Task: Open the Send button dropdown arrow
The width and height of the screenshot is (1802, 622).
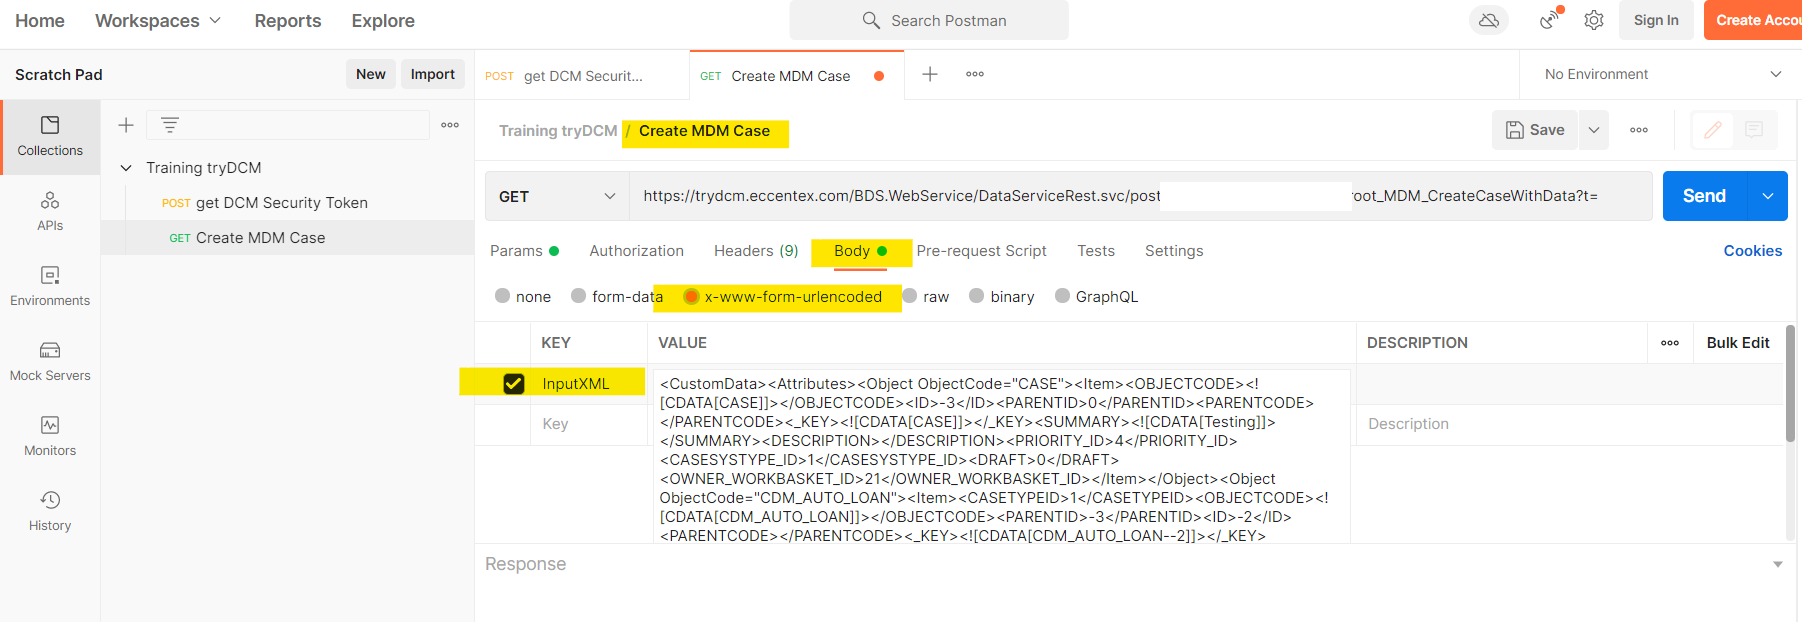Action: (x=1768, y=196)
